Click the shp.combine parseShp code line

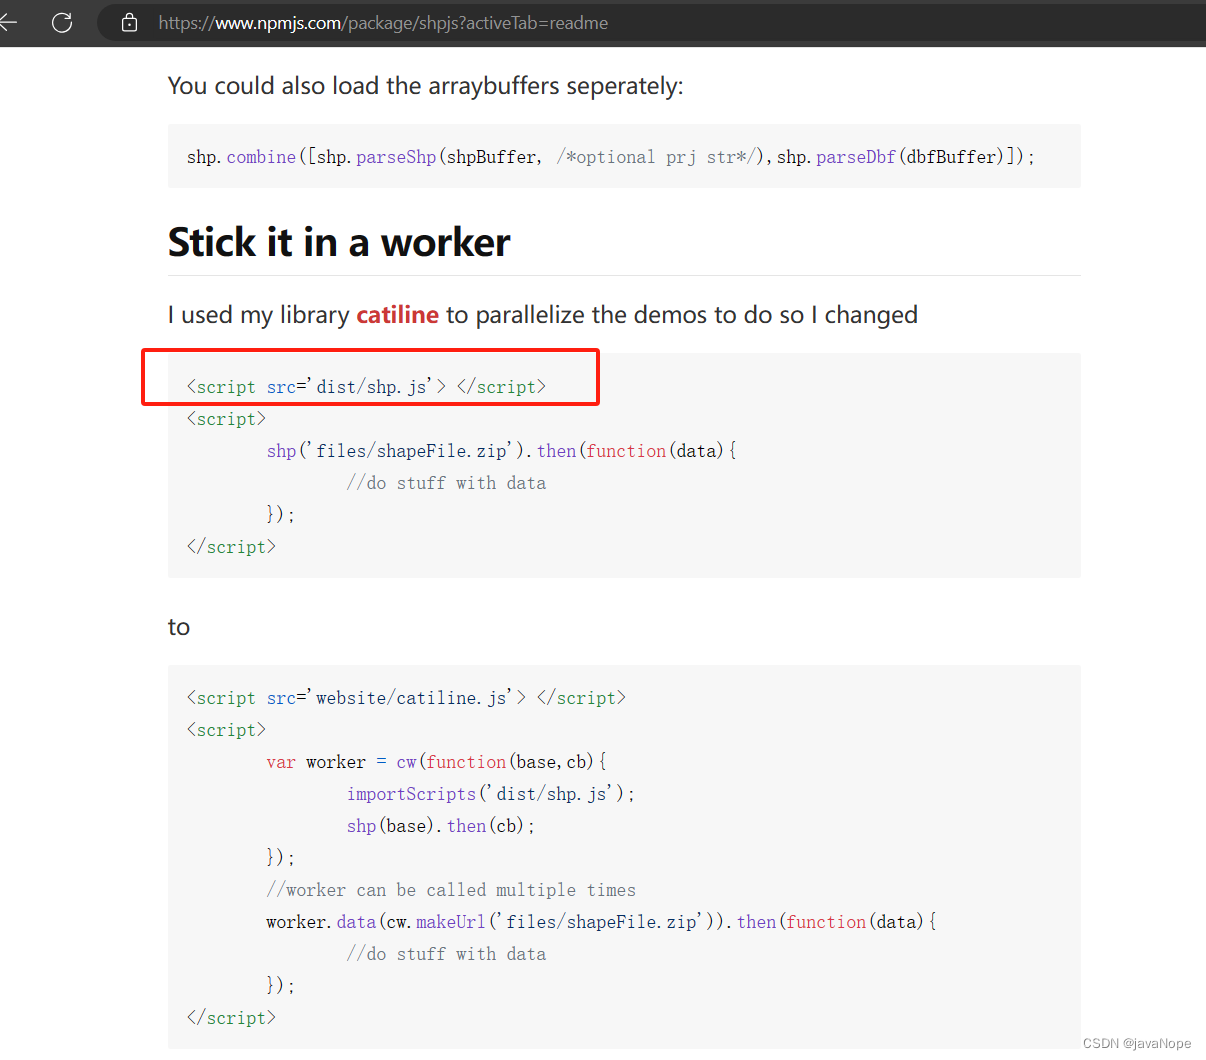click(611, 157)
